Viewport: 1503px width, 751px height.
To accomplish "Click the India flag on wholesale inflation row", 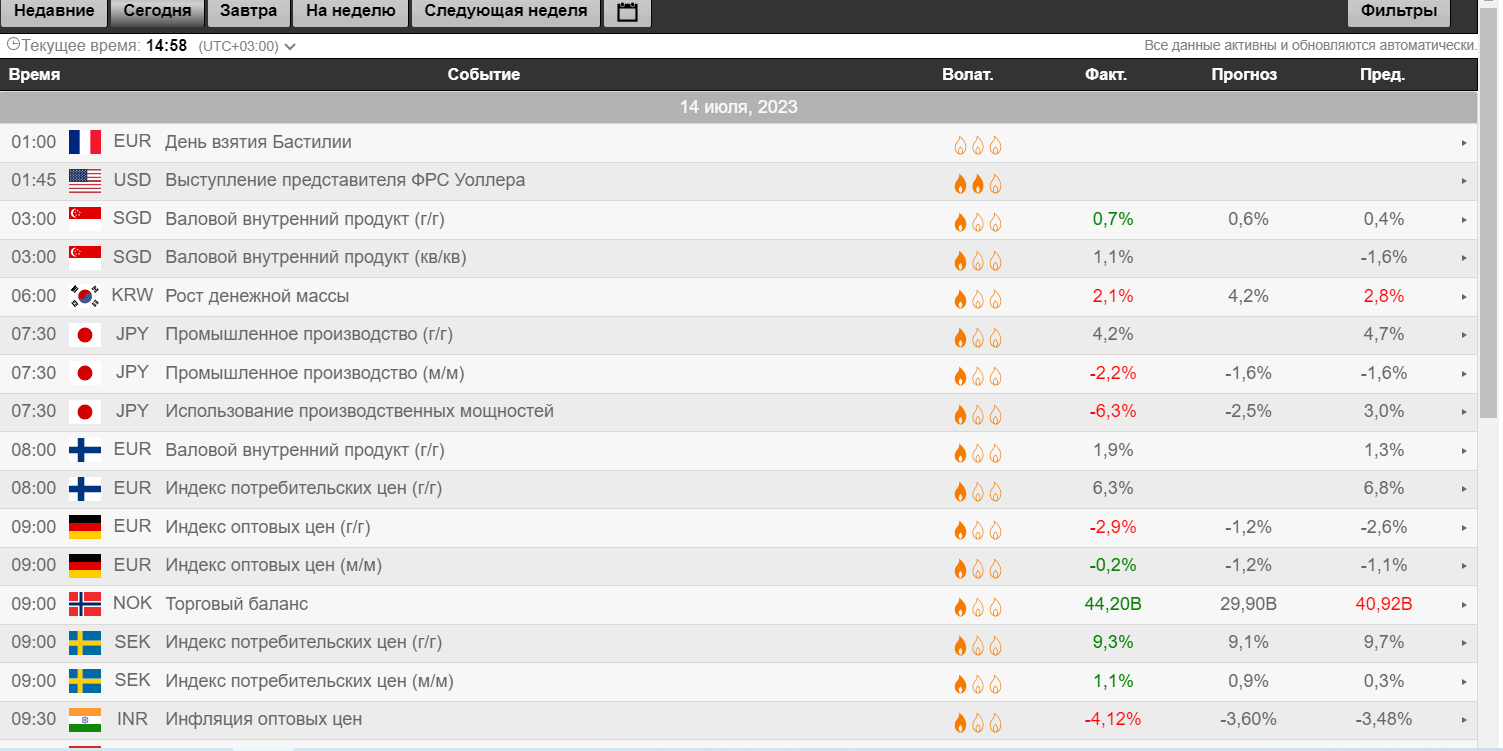I will (84, 719).
